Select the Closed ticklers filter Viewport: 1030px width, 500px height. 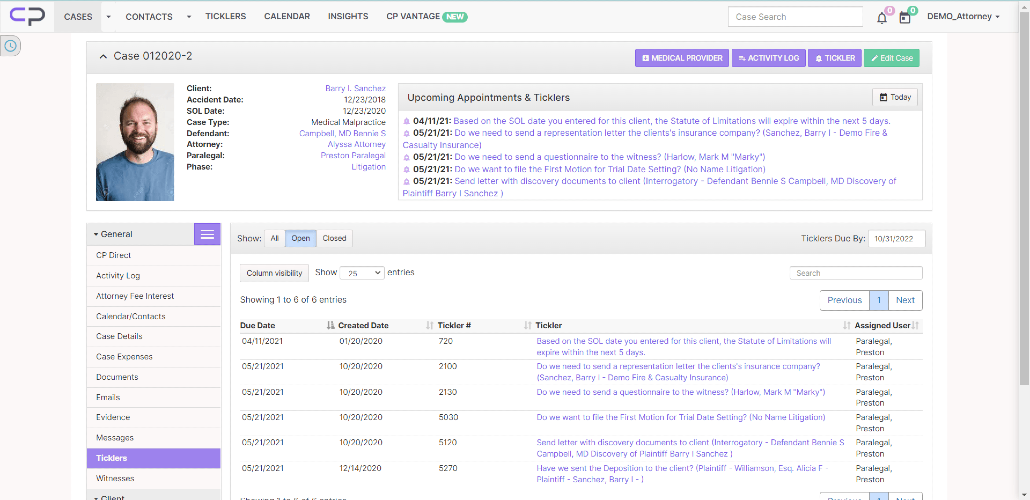(334, 239)
